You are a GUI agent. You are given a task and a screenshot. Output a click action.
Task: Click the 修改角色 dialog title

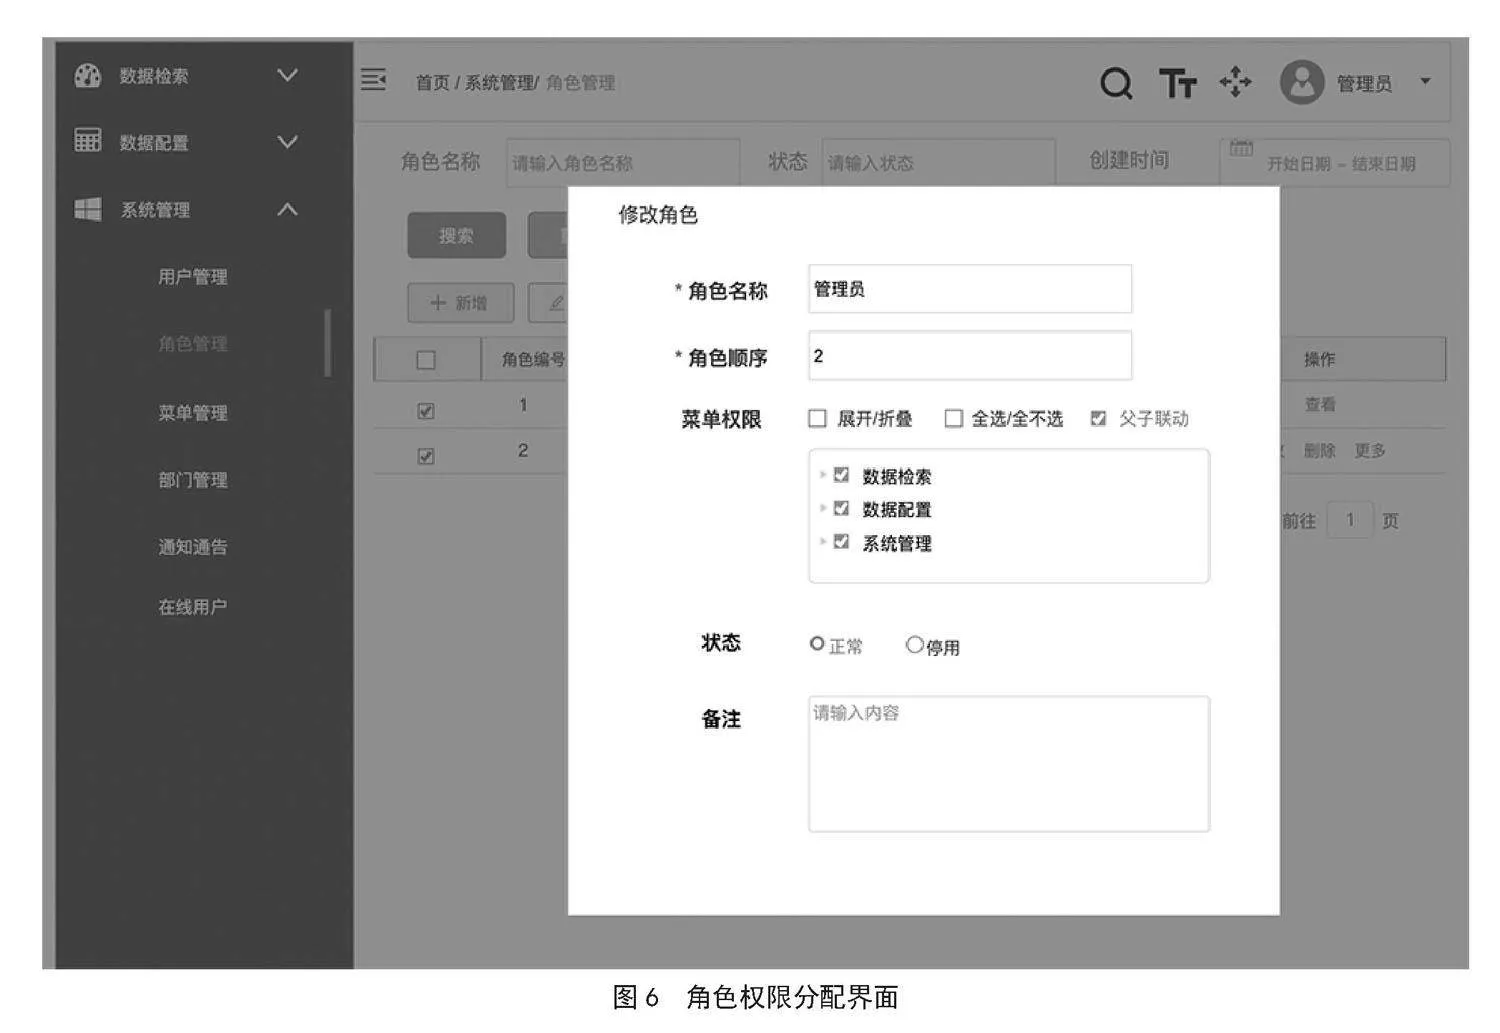[658, 215]
